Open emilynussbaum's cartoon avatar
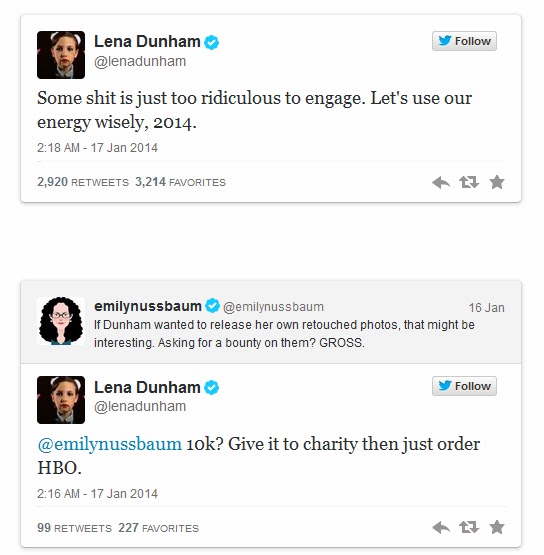 61,321
